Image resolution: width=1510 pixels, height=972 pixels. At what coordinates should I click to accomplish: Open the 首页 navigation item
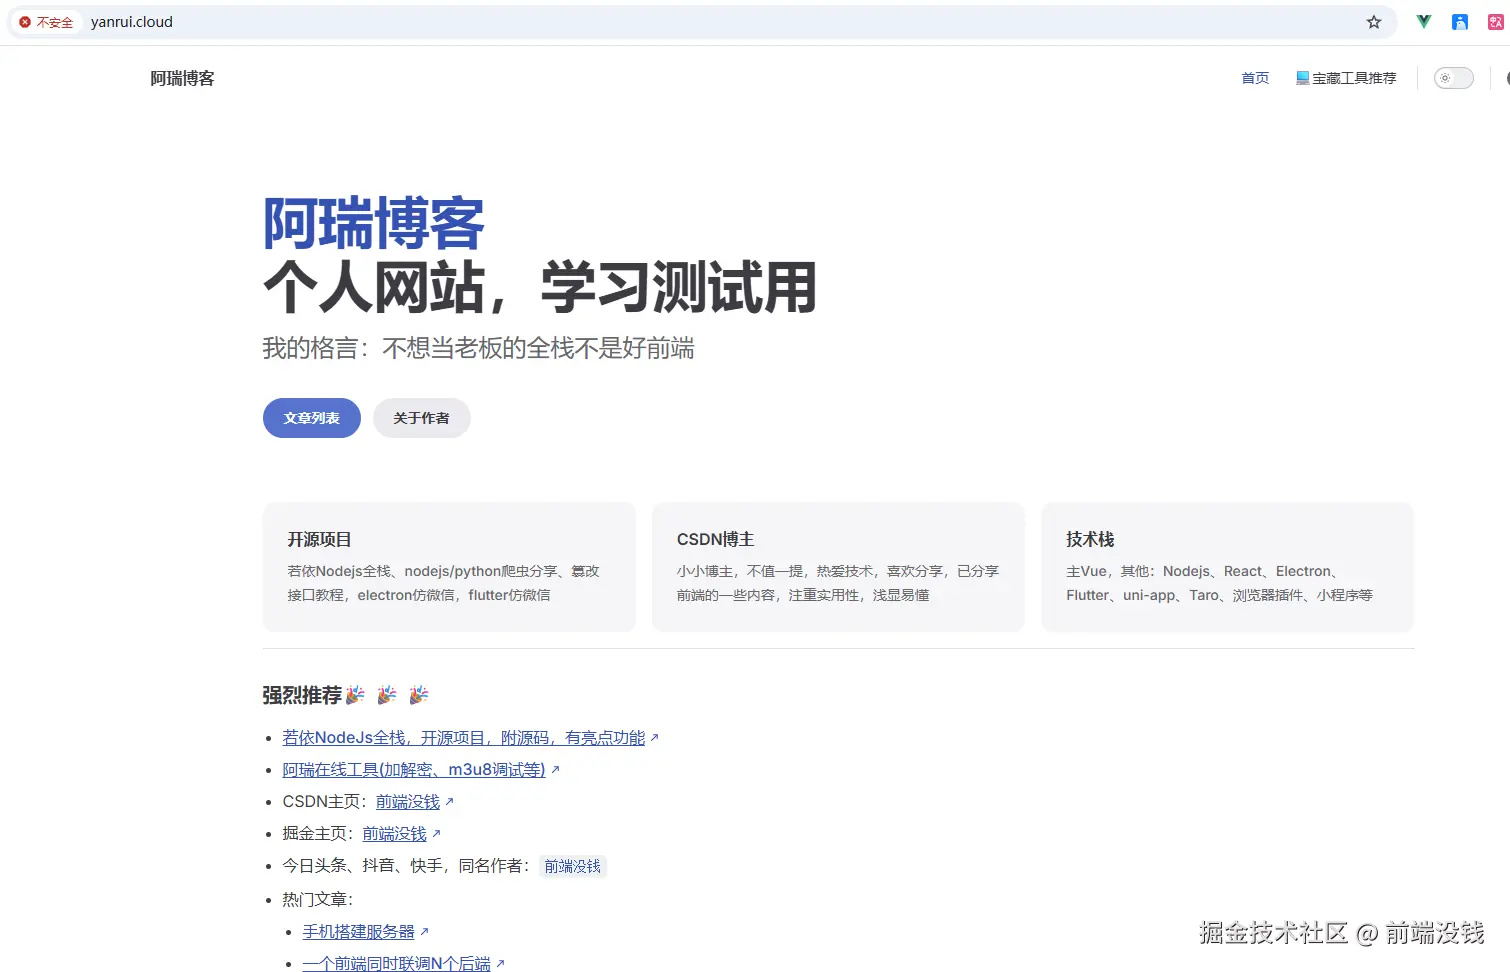(x=1255, y=78)
